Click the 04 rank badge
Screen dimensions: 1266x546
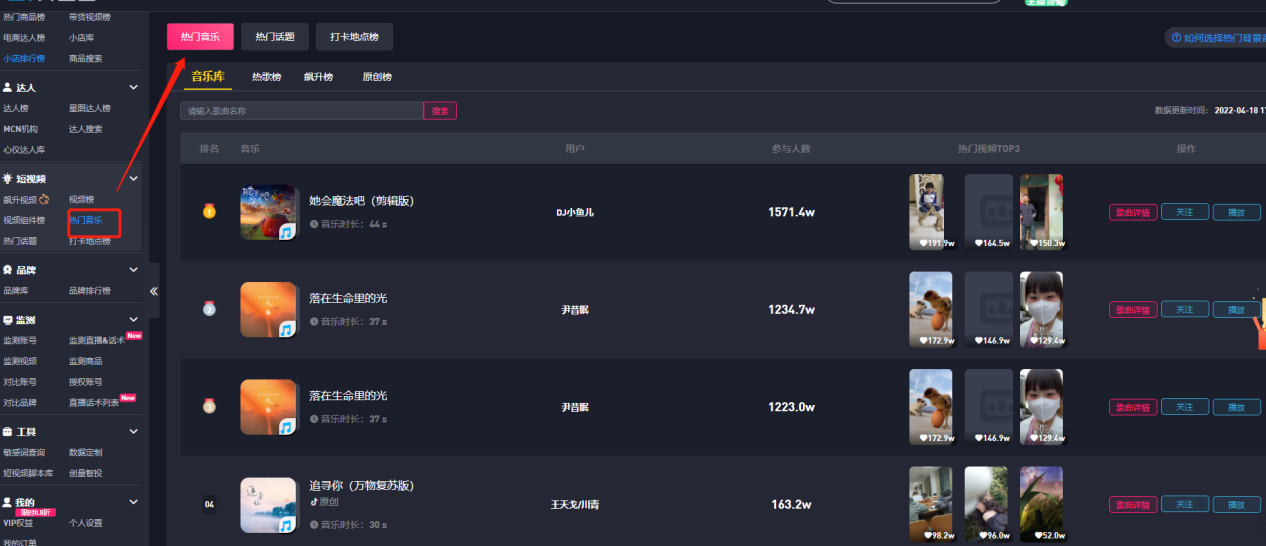(x=209, y=504)
